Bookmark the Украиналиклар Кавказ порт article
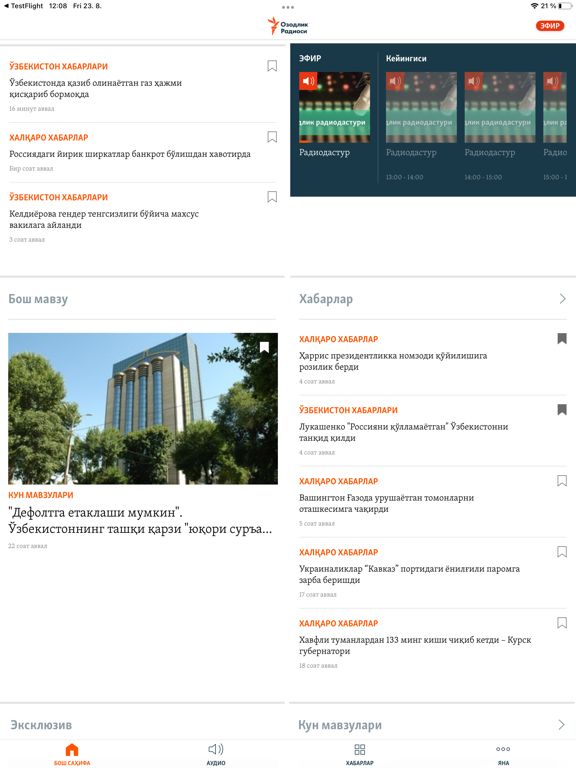Image resolution: width=576 pixels, height=768 pixels. (x=562, y=552)
